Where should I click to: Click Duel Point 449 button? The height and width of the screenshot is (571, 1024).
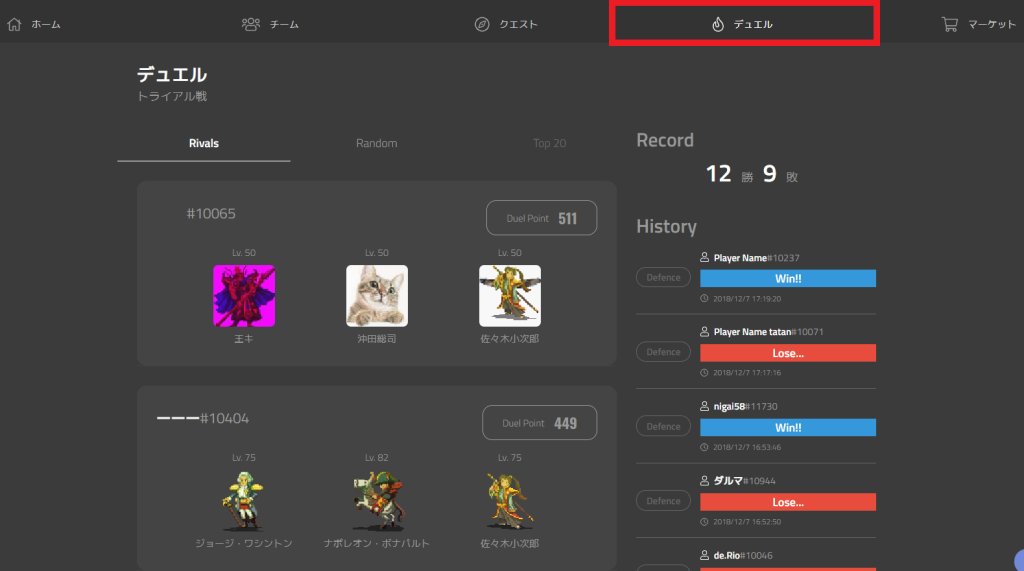[x=539, y=423]
